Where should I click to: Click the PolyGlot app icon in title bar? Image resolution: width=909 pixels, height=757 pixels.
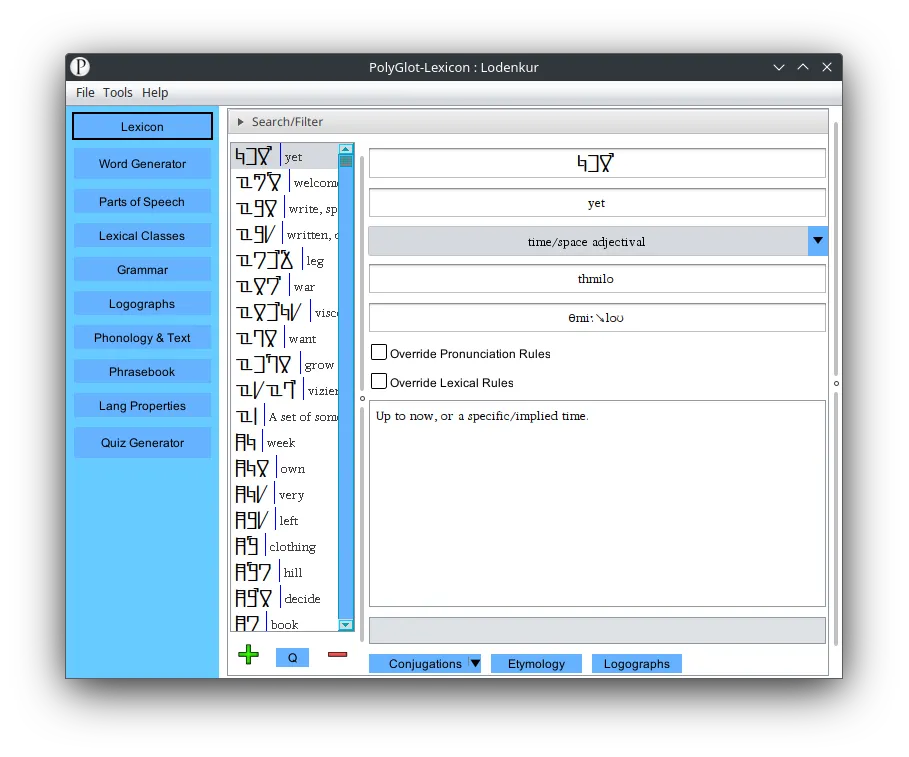(80, 67)
